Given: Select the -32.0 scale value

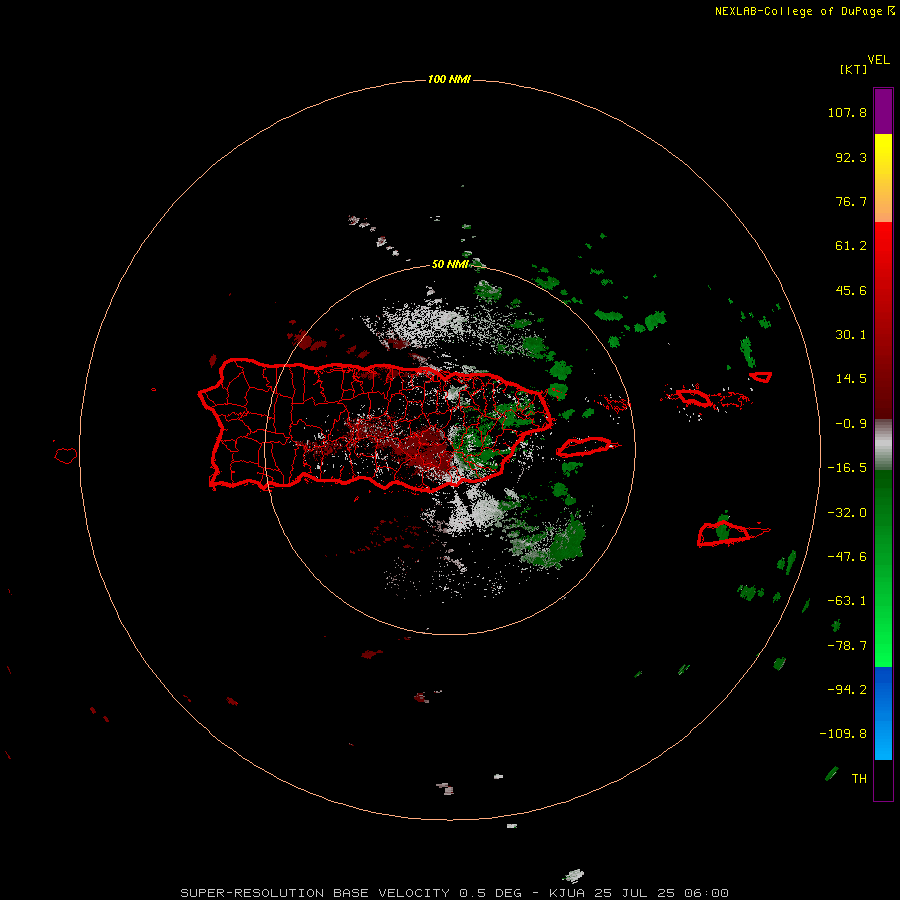Looking at the screenshot, I should 847,513.
